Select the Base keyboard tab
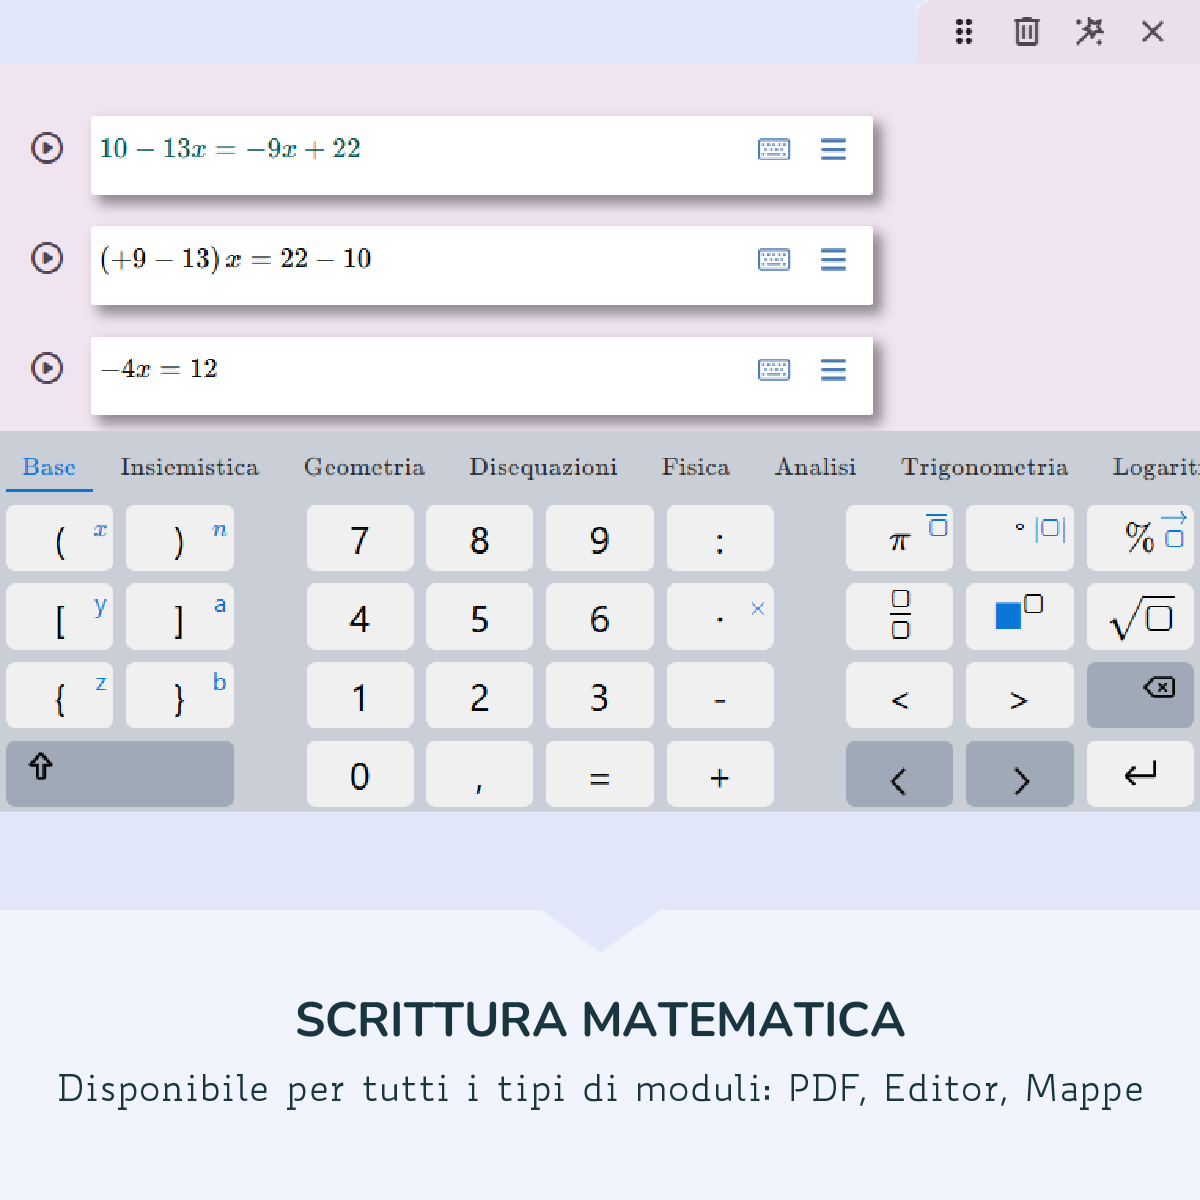The height and width of the screenshot is (1200, 1200). tap(49, 467)
